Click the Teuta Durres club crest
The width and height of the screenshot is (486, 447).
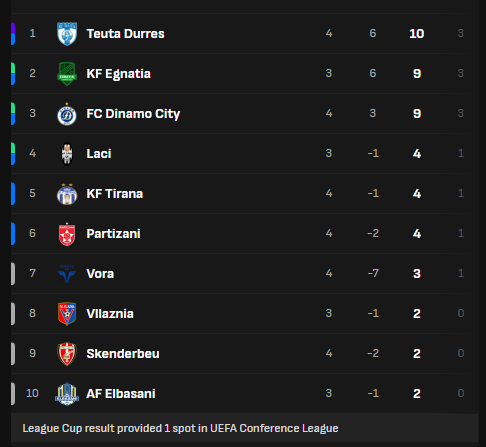67,34
